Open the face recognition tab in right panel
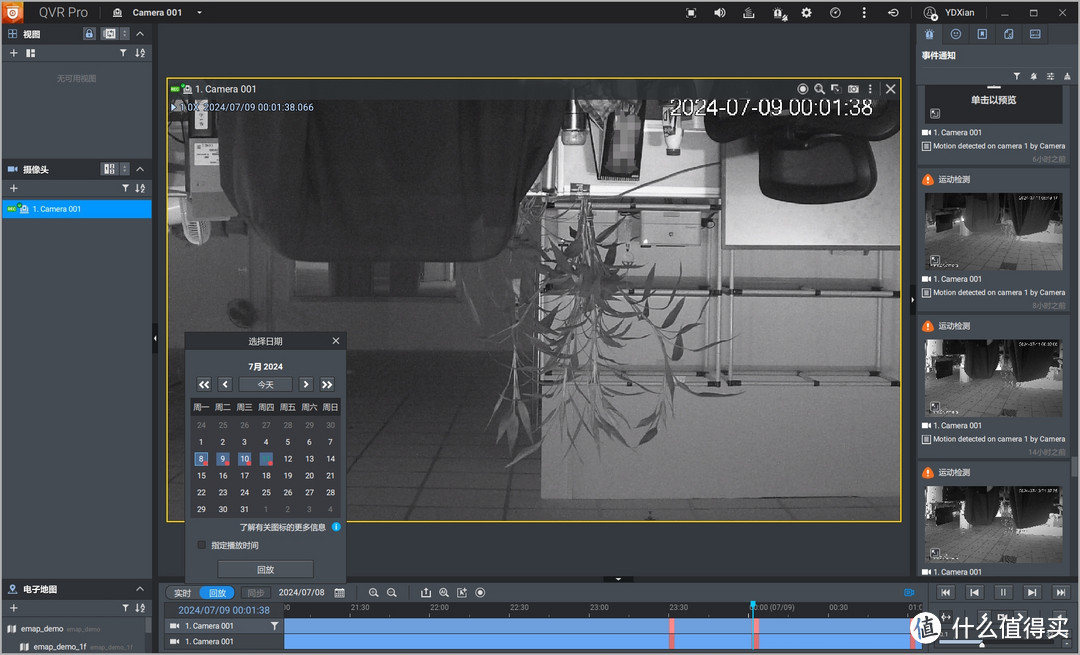Viewport: 1080px width, 655px height. [x=956, y=34]
